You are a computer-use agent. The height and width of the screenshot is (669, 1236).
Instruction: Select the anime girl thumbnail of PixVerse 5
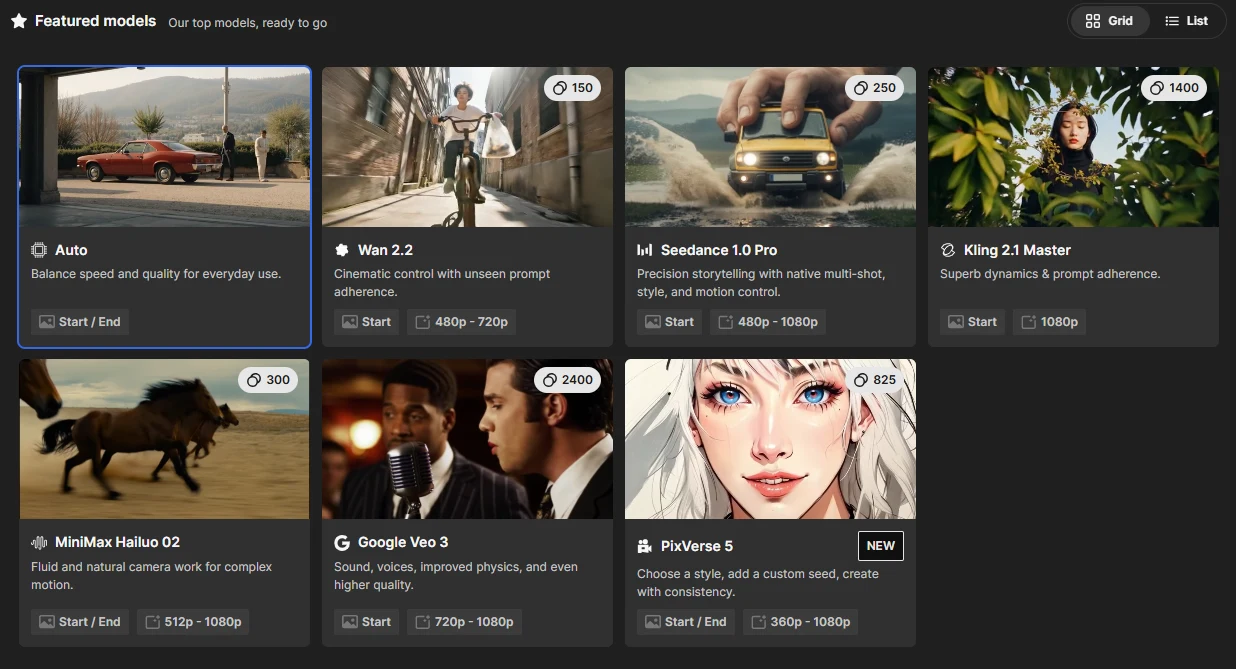click(770, 439)
